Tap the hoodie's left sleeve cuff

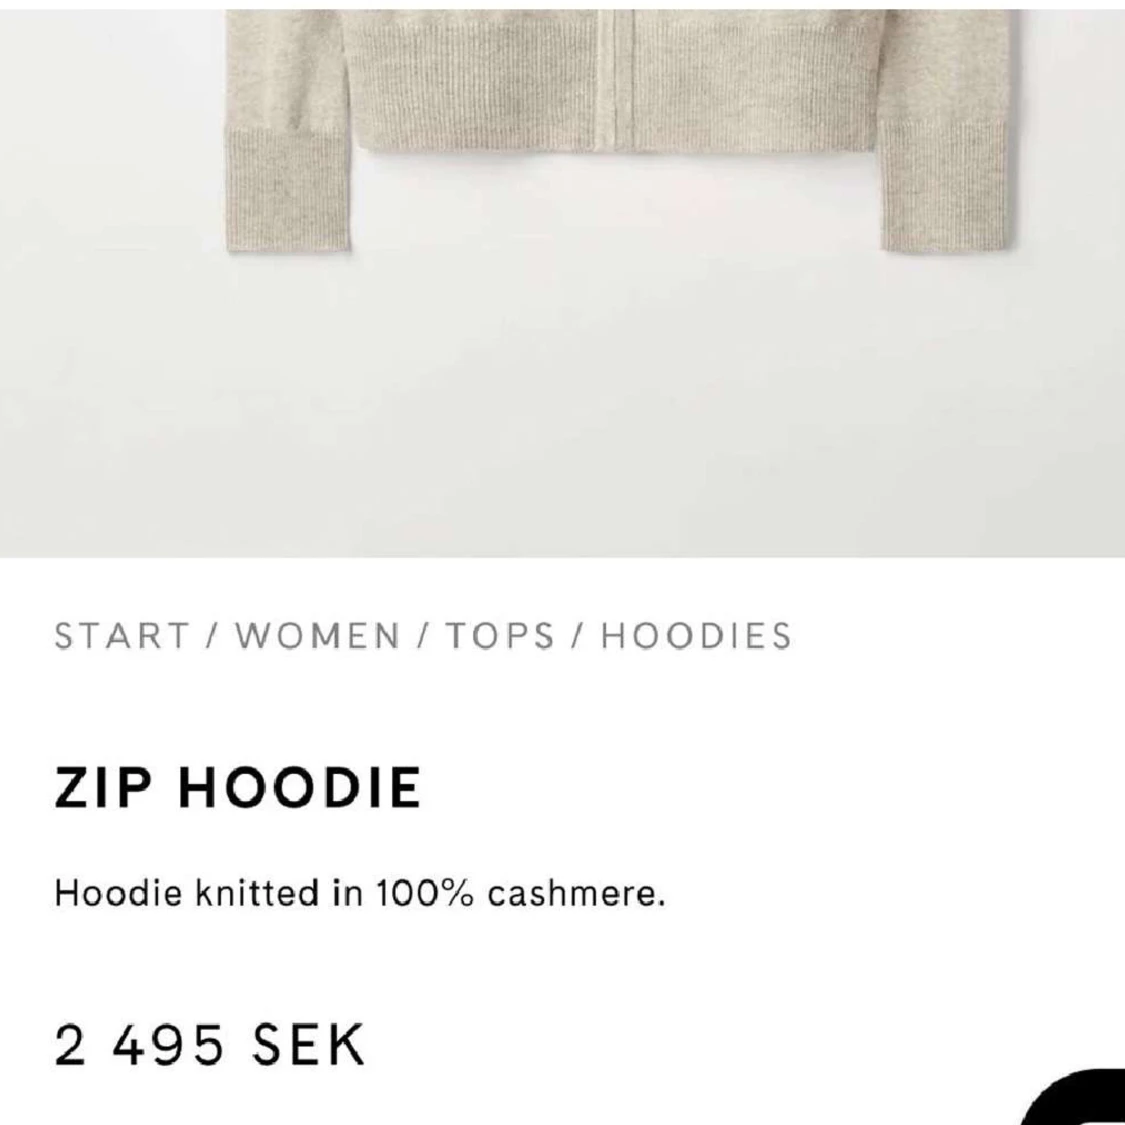coord(289,190)
